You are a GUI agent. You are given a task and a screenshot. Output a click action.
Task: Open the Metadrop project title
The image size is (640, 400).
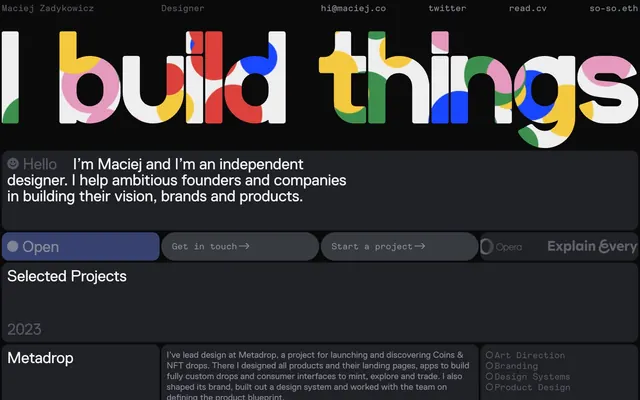[x=40, y=358]
